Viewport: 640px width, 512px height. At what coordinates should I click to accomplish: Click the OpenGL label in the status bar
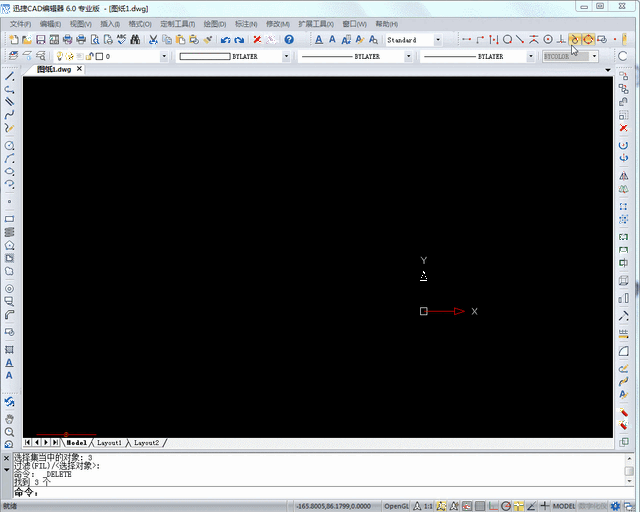pos(396,506)
